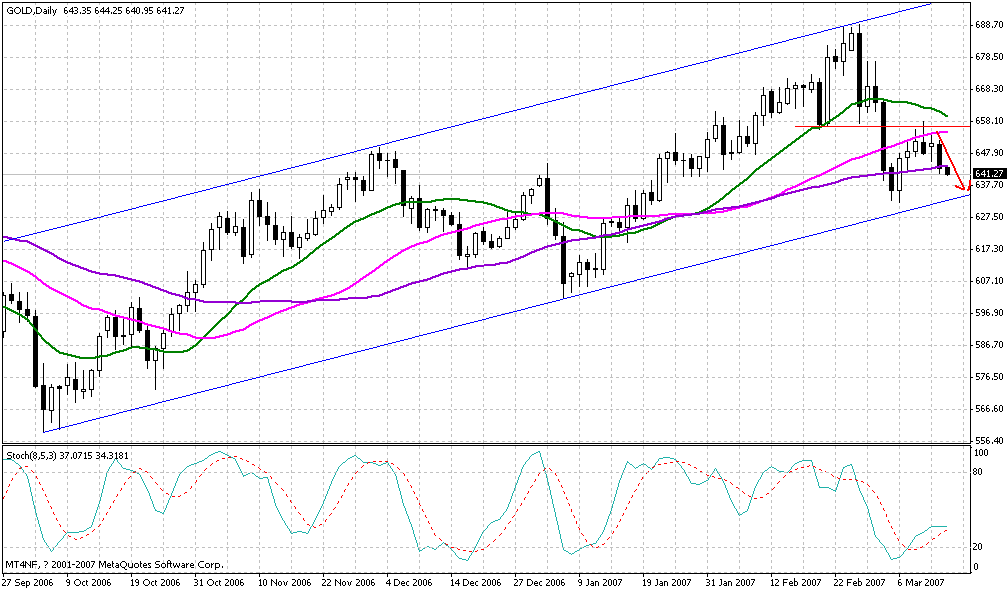The image size is (1008, 590).
Task: Click the current price tag 641.27
Action: click(x=989, y=174)
